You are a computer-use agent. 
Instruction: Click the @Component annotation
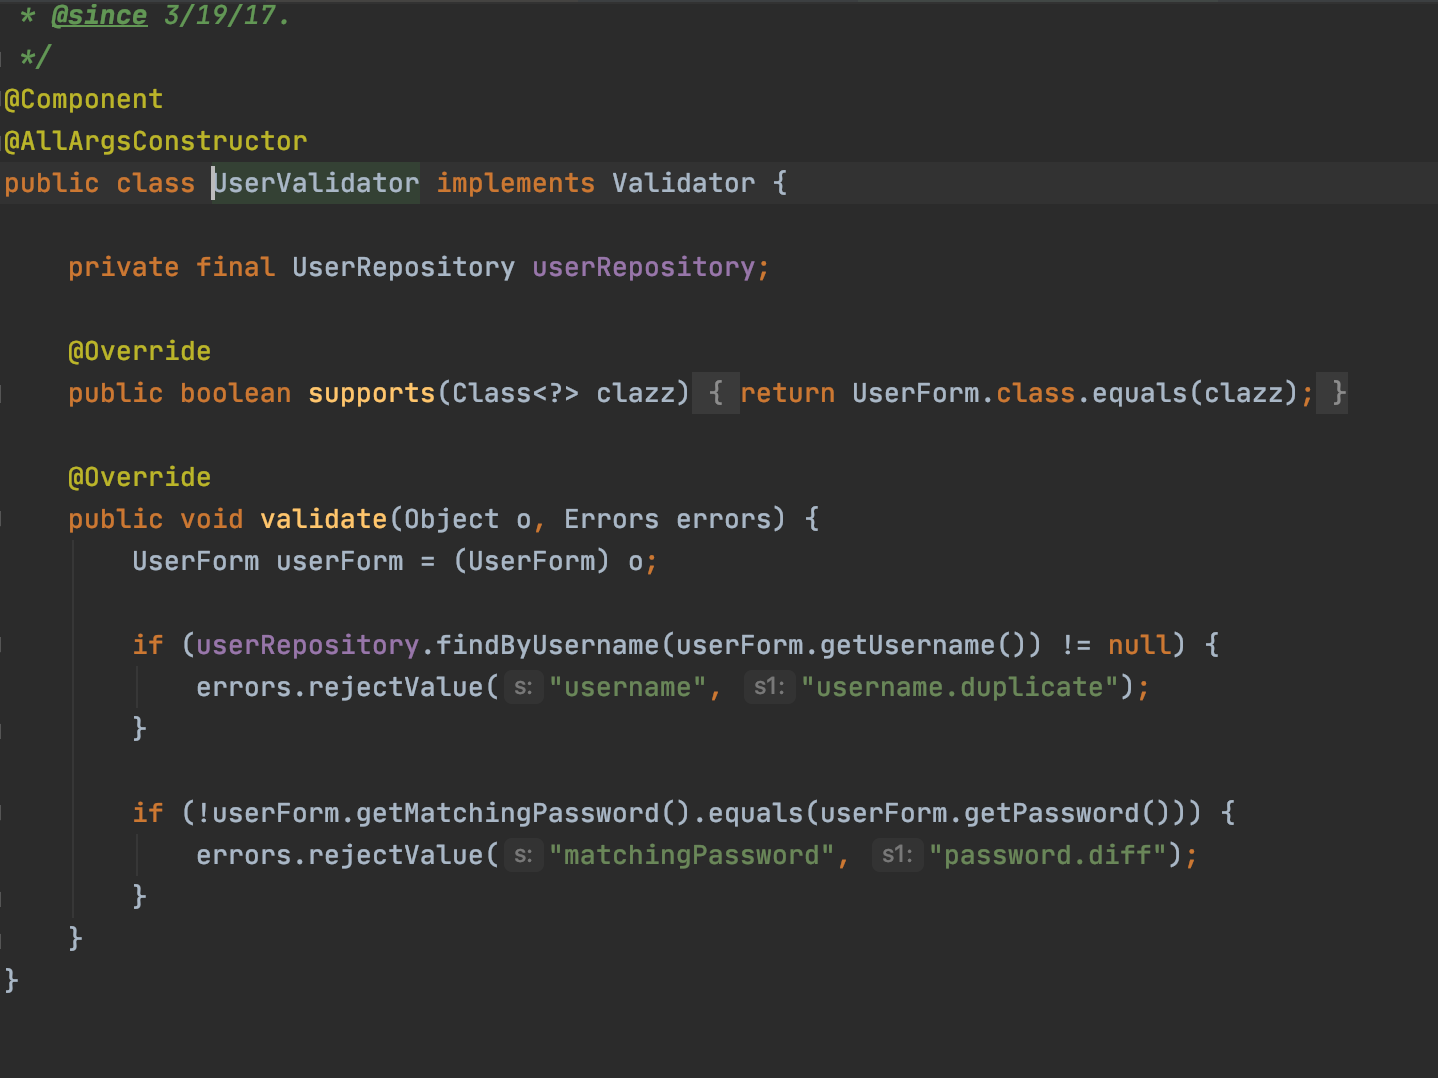coord(84,100)
